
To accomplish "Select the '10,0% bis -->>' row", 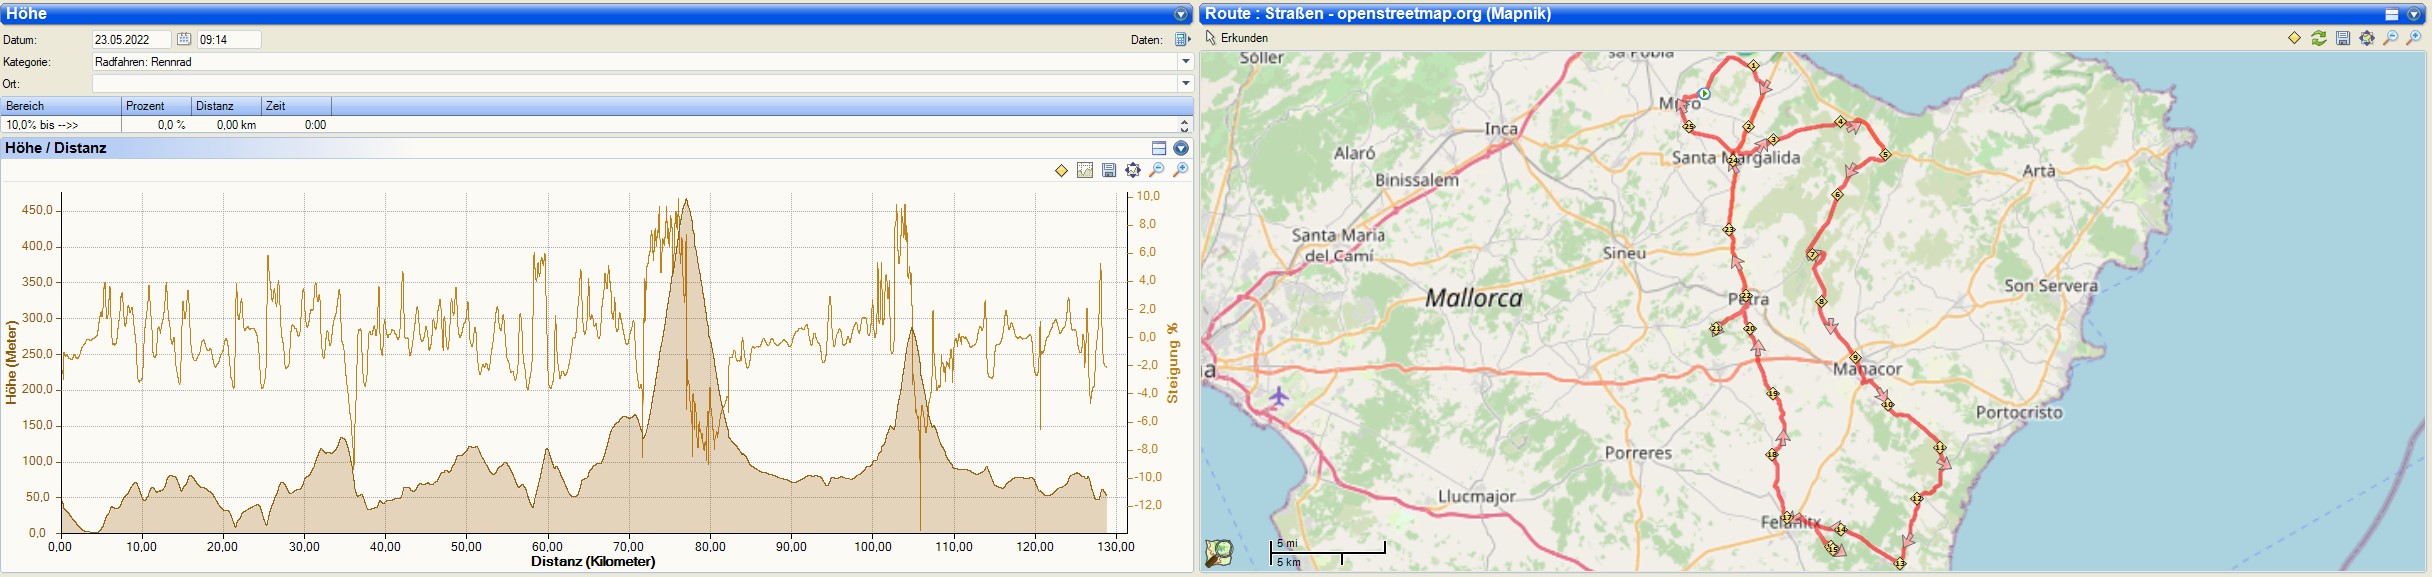I will [x=60, y=125].
